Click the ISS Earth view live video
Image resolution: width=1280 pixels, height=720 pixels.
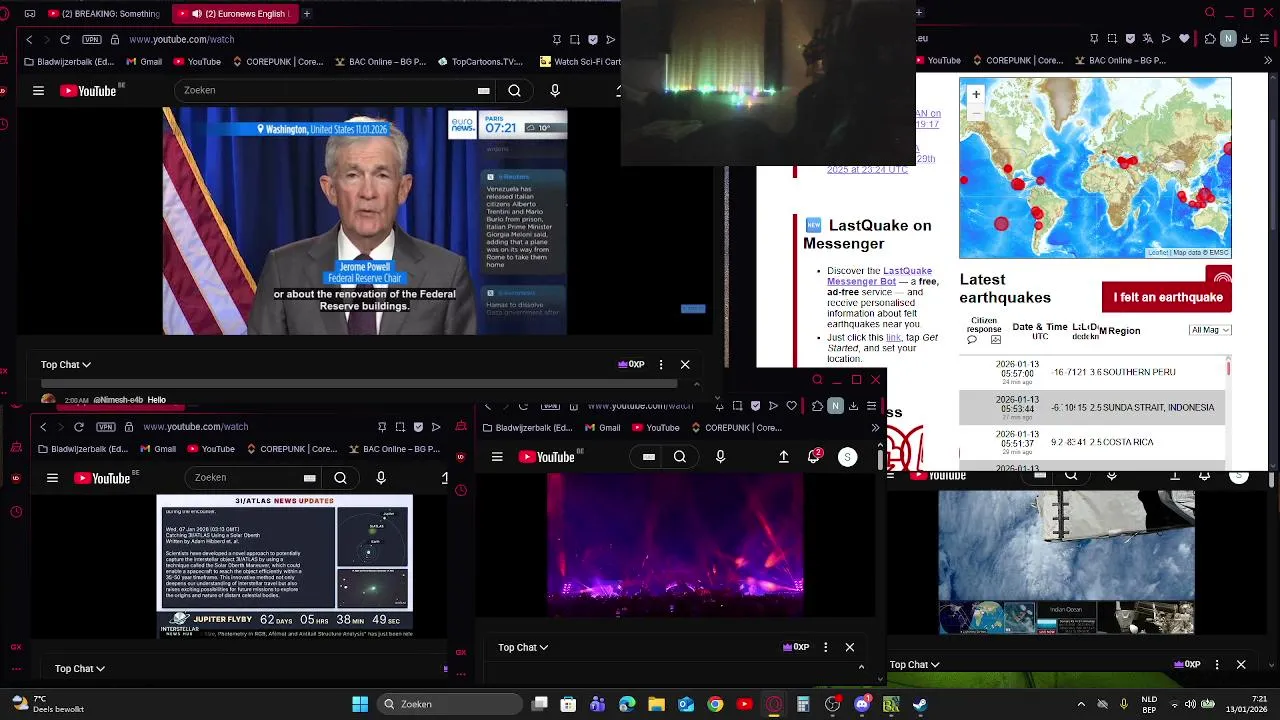pos(1066,561)
